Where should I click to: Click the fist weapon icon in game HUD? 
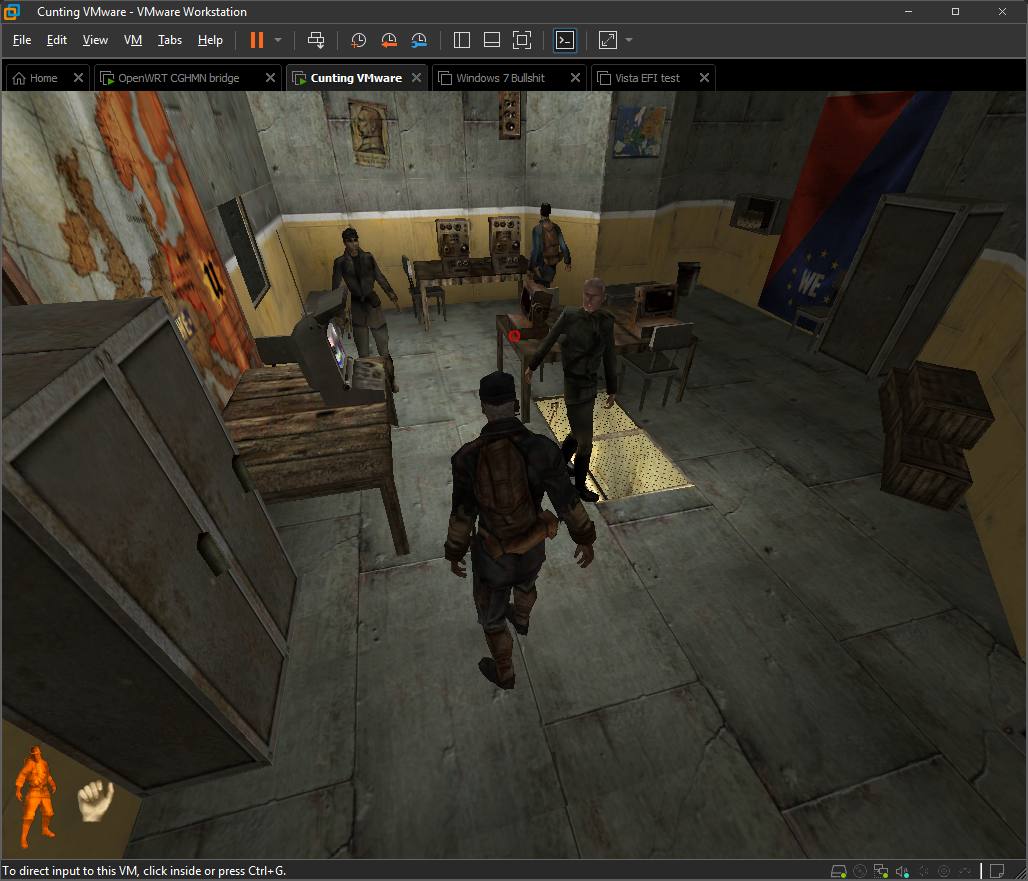96,800
